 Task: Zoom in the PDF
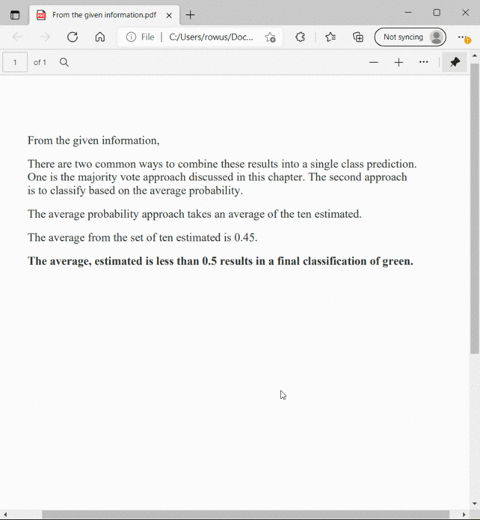tap(399, 62)
